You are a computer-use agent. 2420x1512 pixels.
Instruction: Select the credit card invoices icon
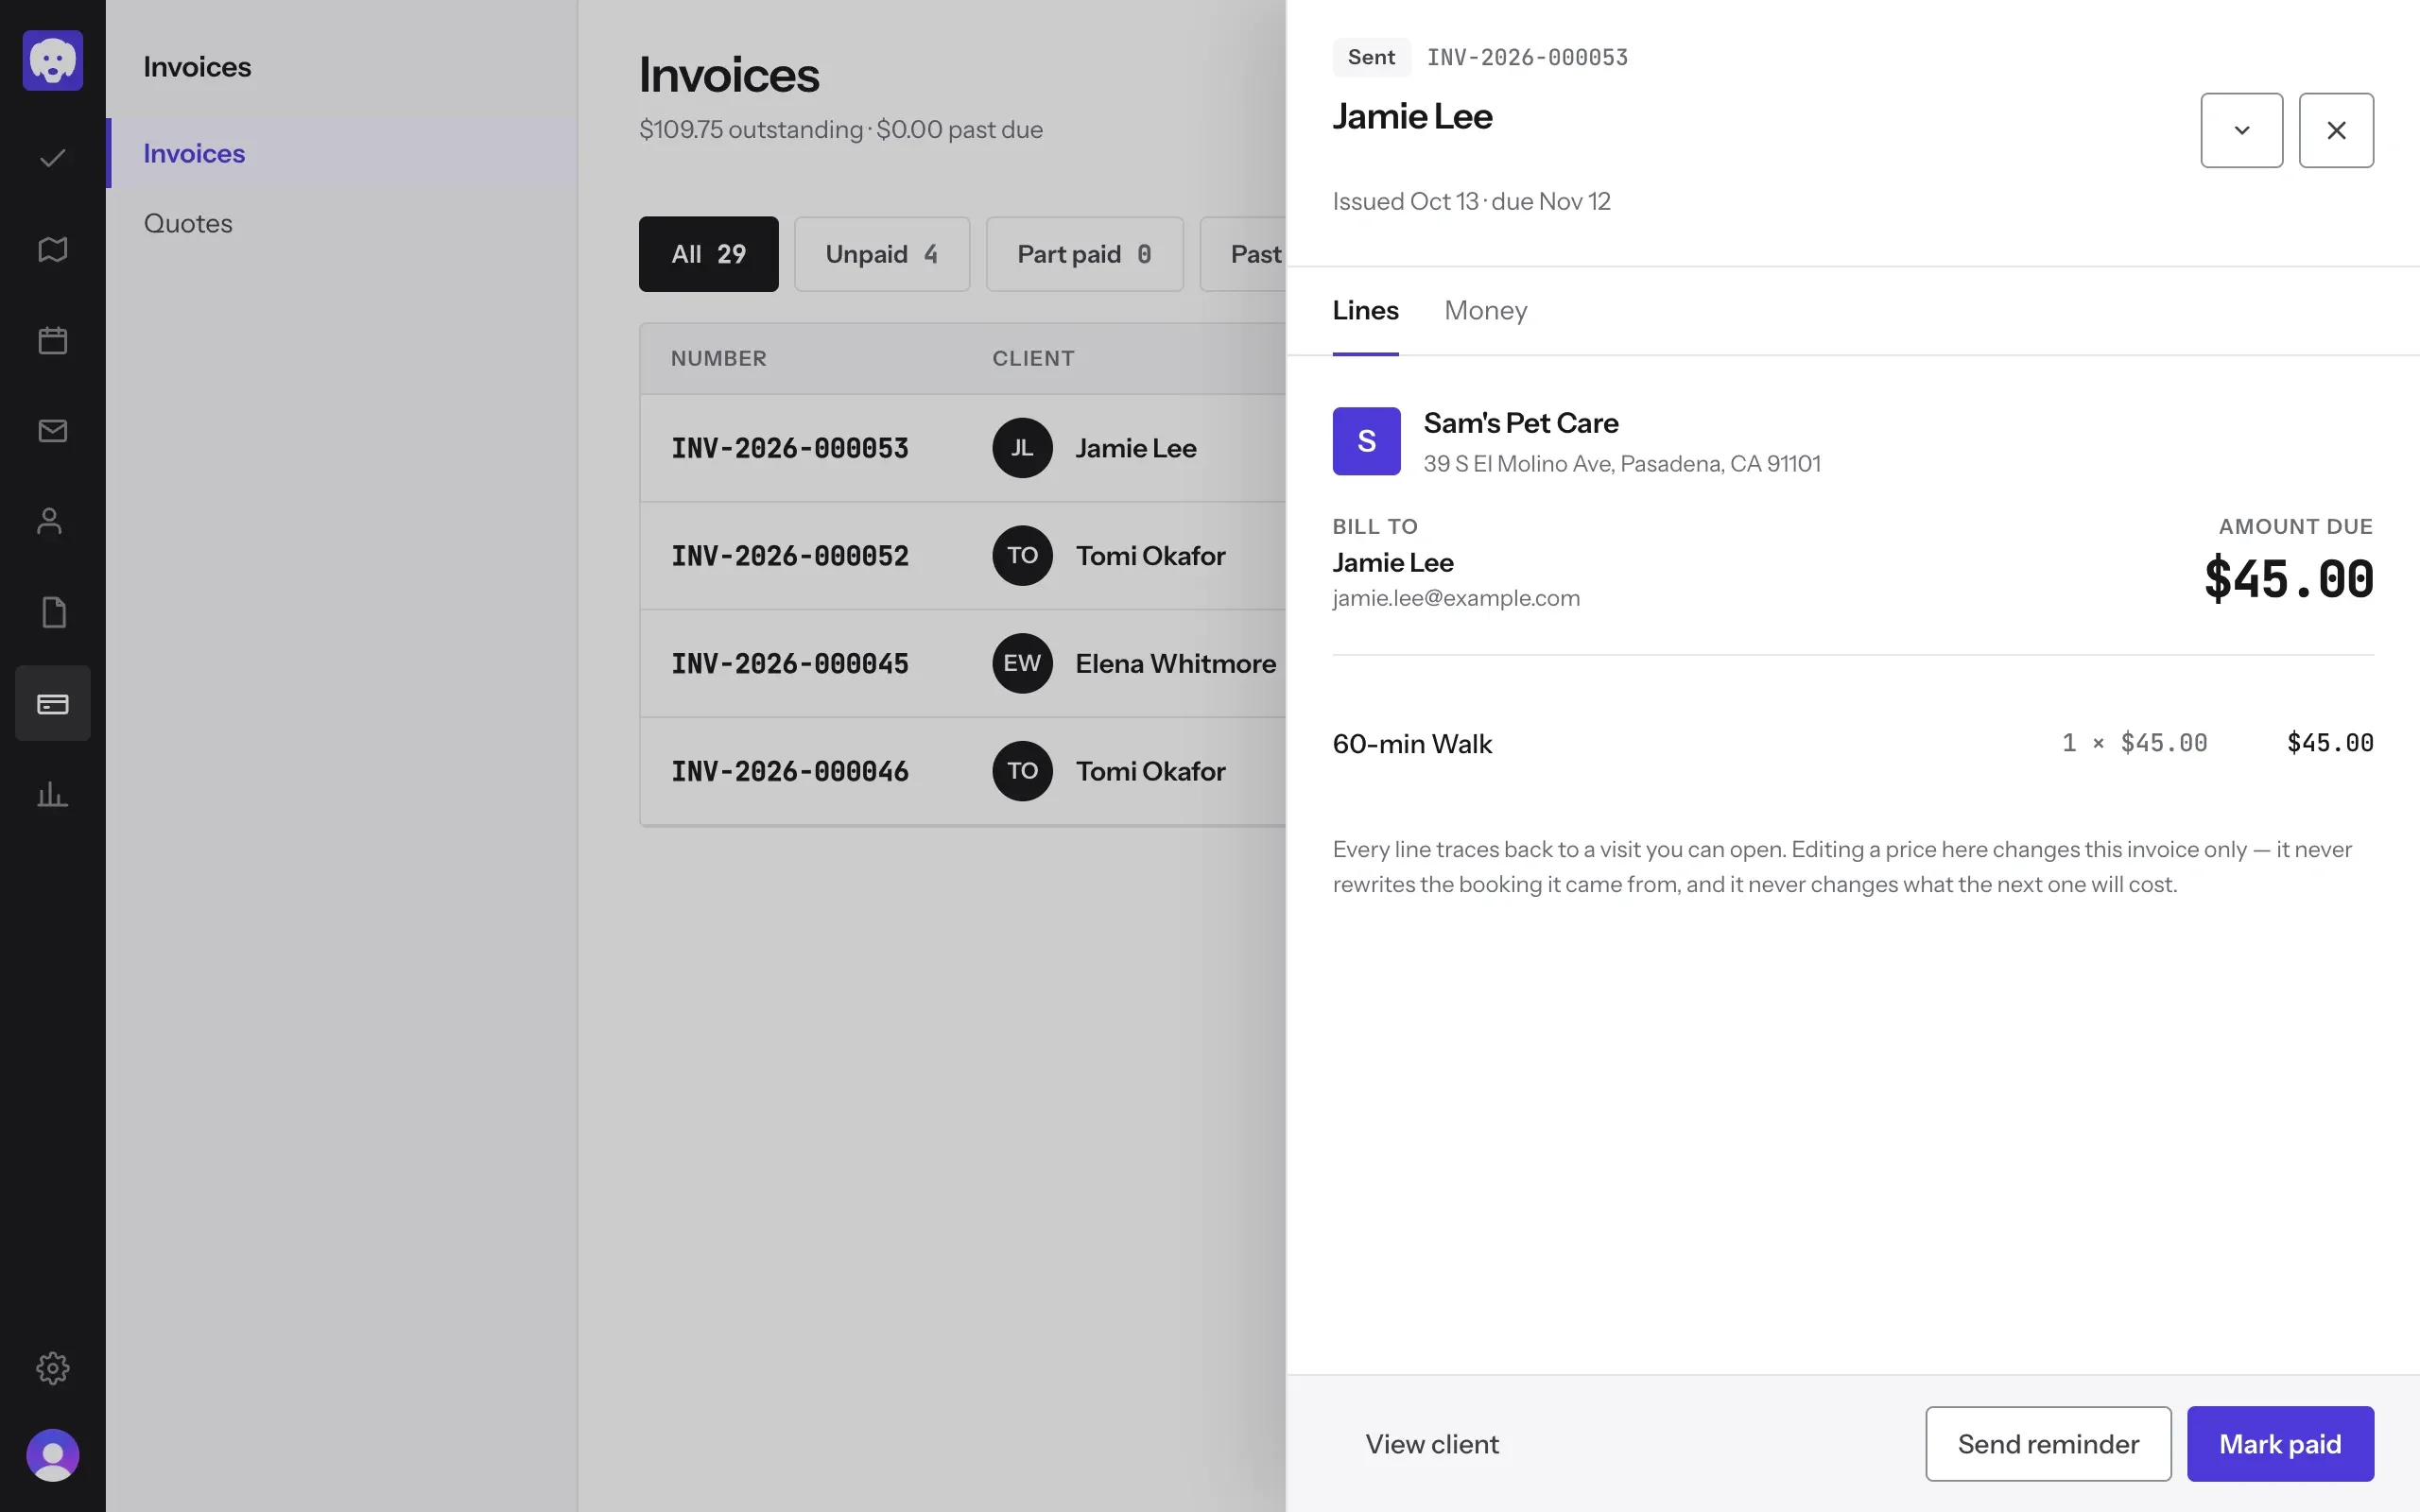tap(53, 703)
